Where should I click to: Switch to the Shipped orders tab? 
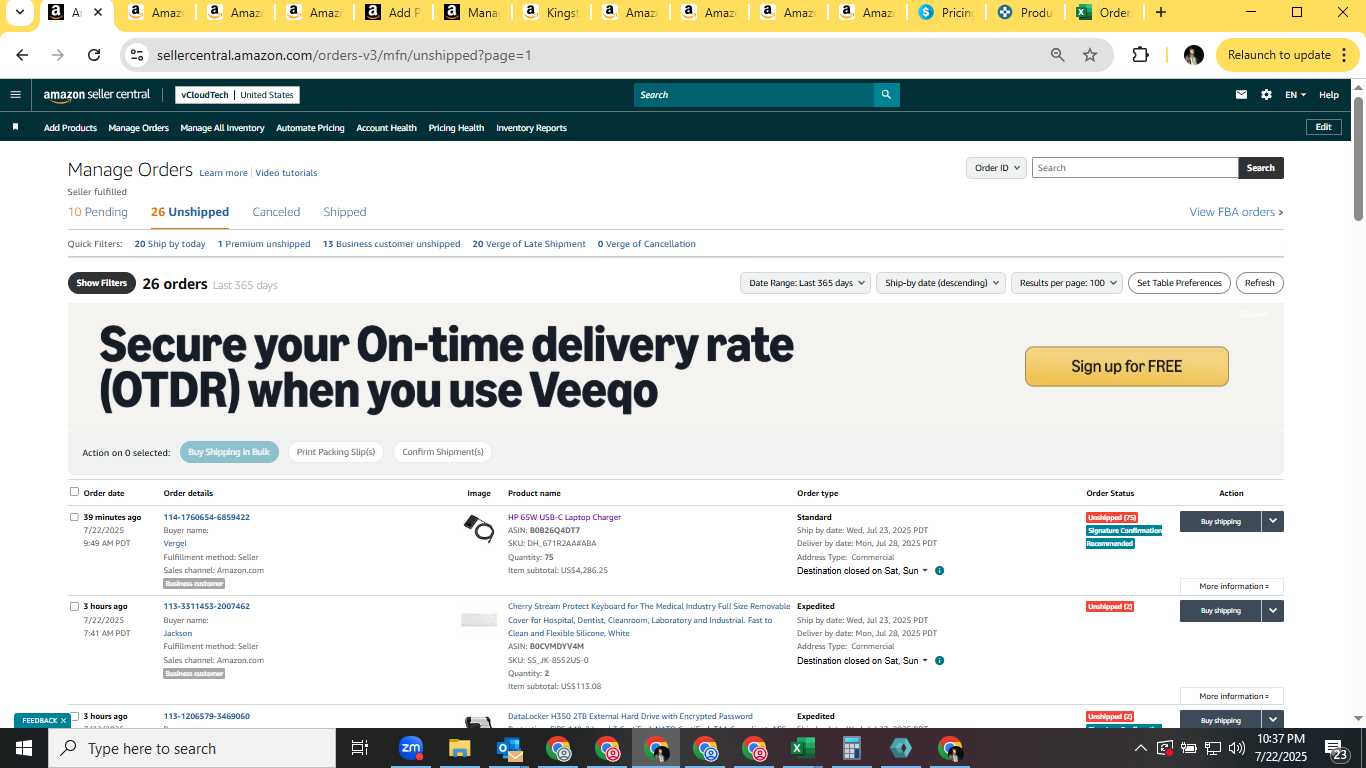coord(345,212)
